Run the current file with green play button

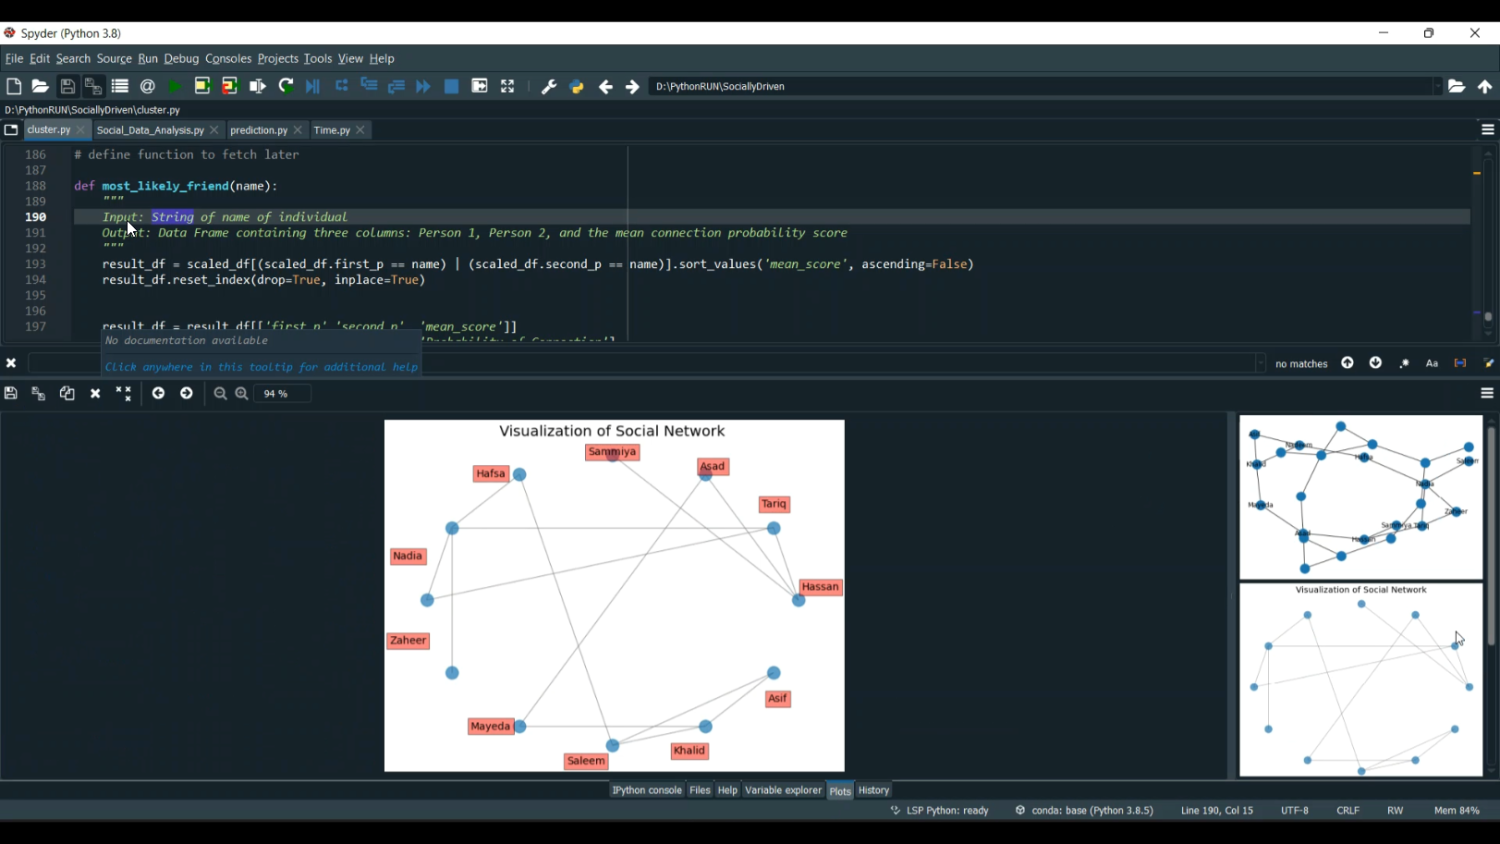tap(175, 87)
